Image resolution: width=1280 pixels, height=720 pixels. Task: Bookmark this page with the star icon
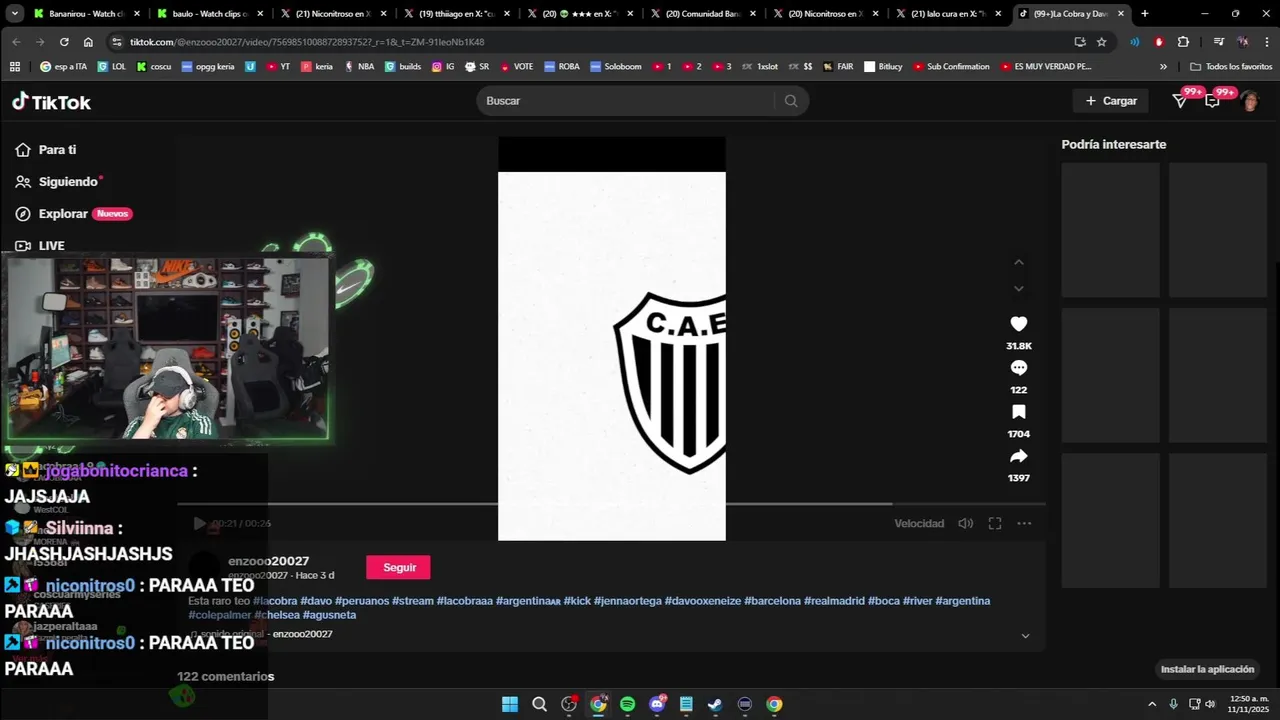tap(1102, 42)
